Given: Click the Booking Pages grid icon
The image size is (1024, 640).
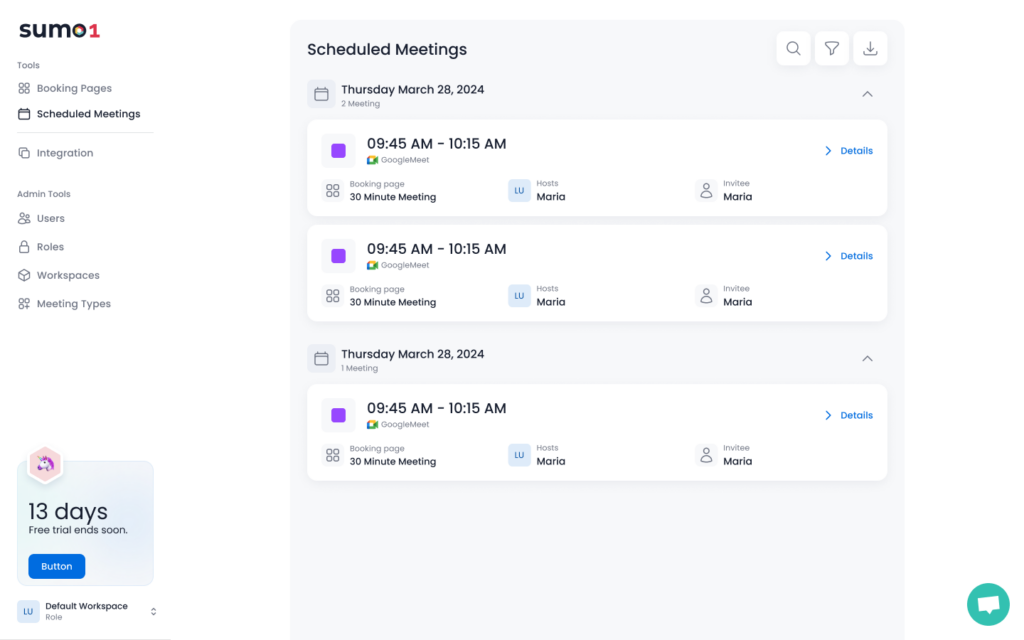Looking at the screenshot, I should coord(24,88).
